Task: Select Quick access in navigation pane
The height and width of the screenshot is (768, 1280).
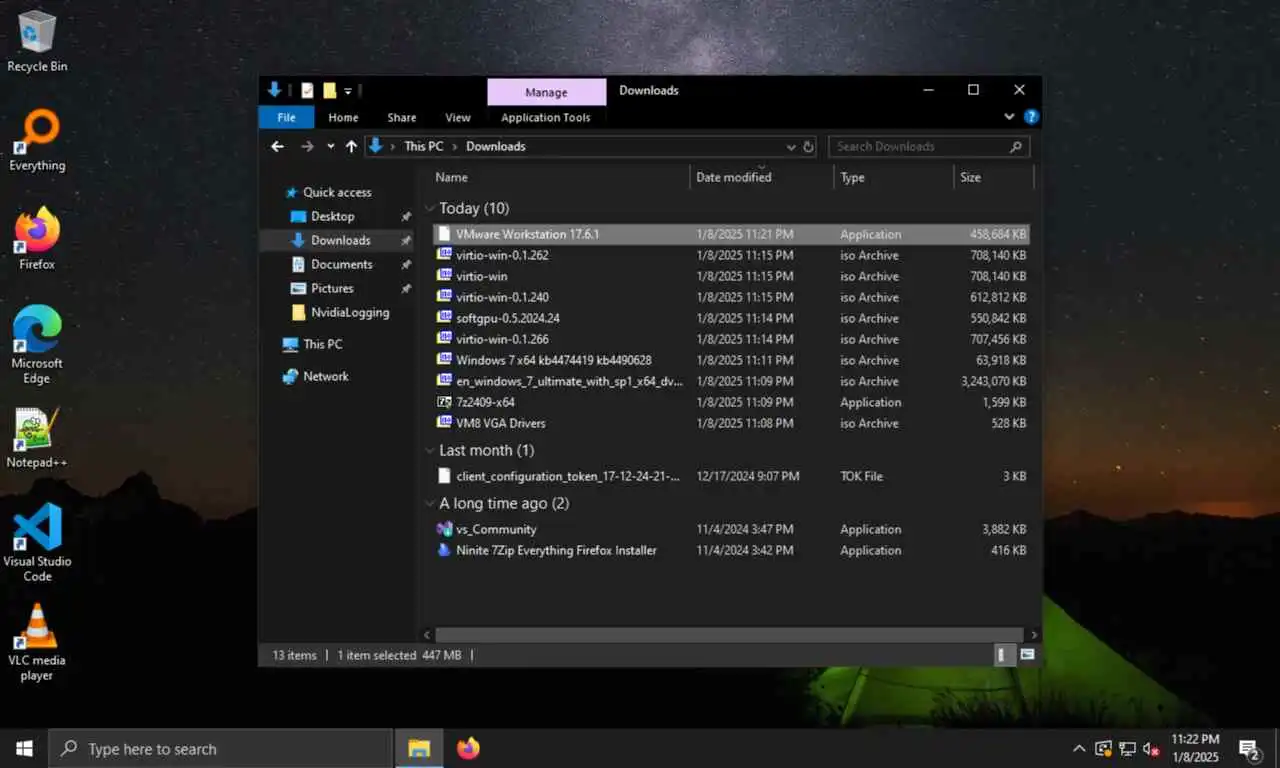Action: 337,192
